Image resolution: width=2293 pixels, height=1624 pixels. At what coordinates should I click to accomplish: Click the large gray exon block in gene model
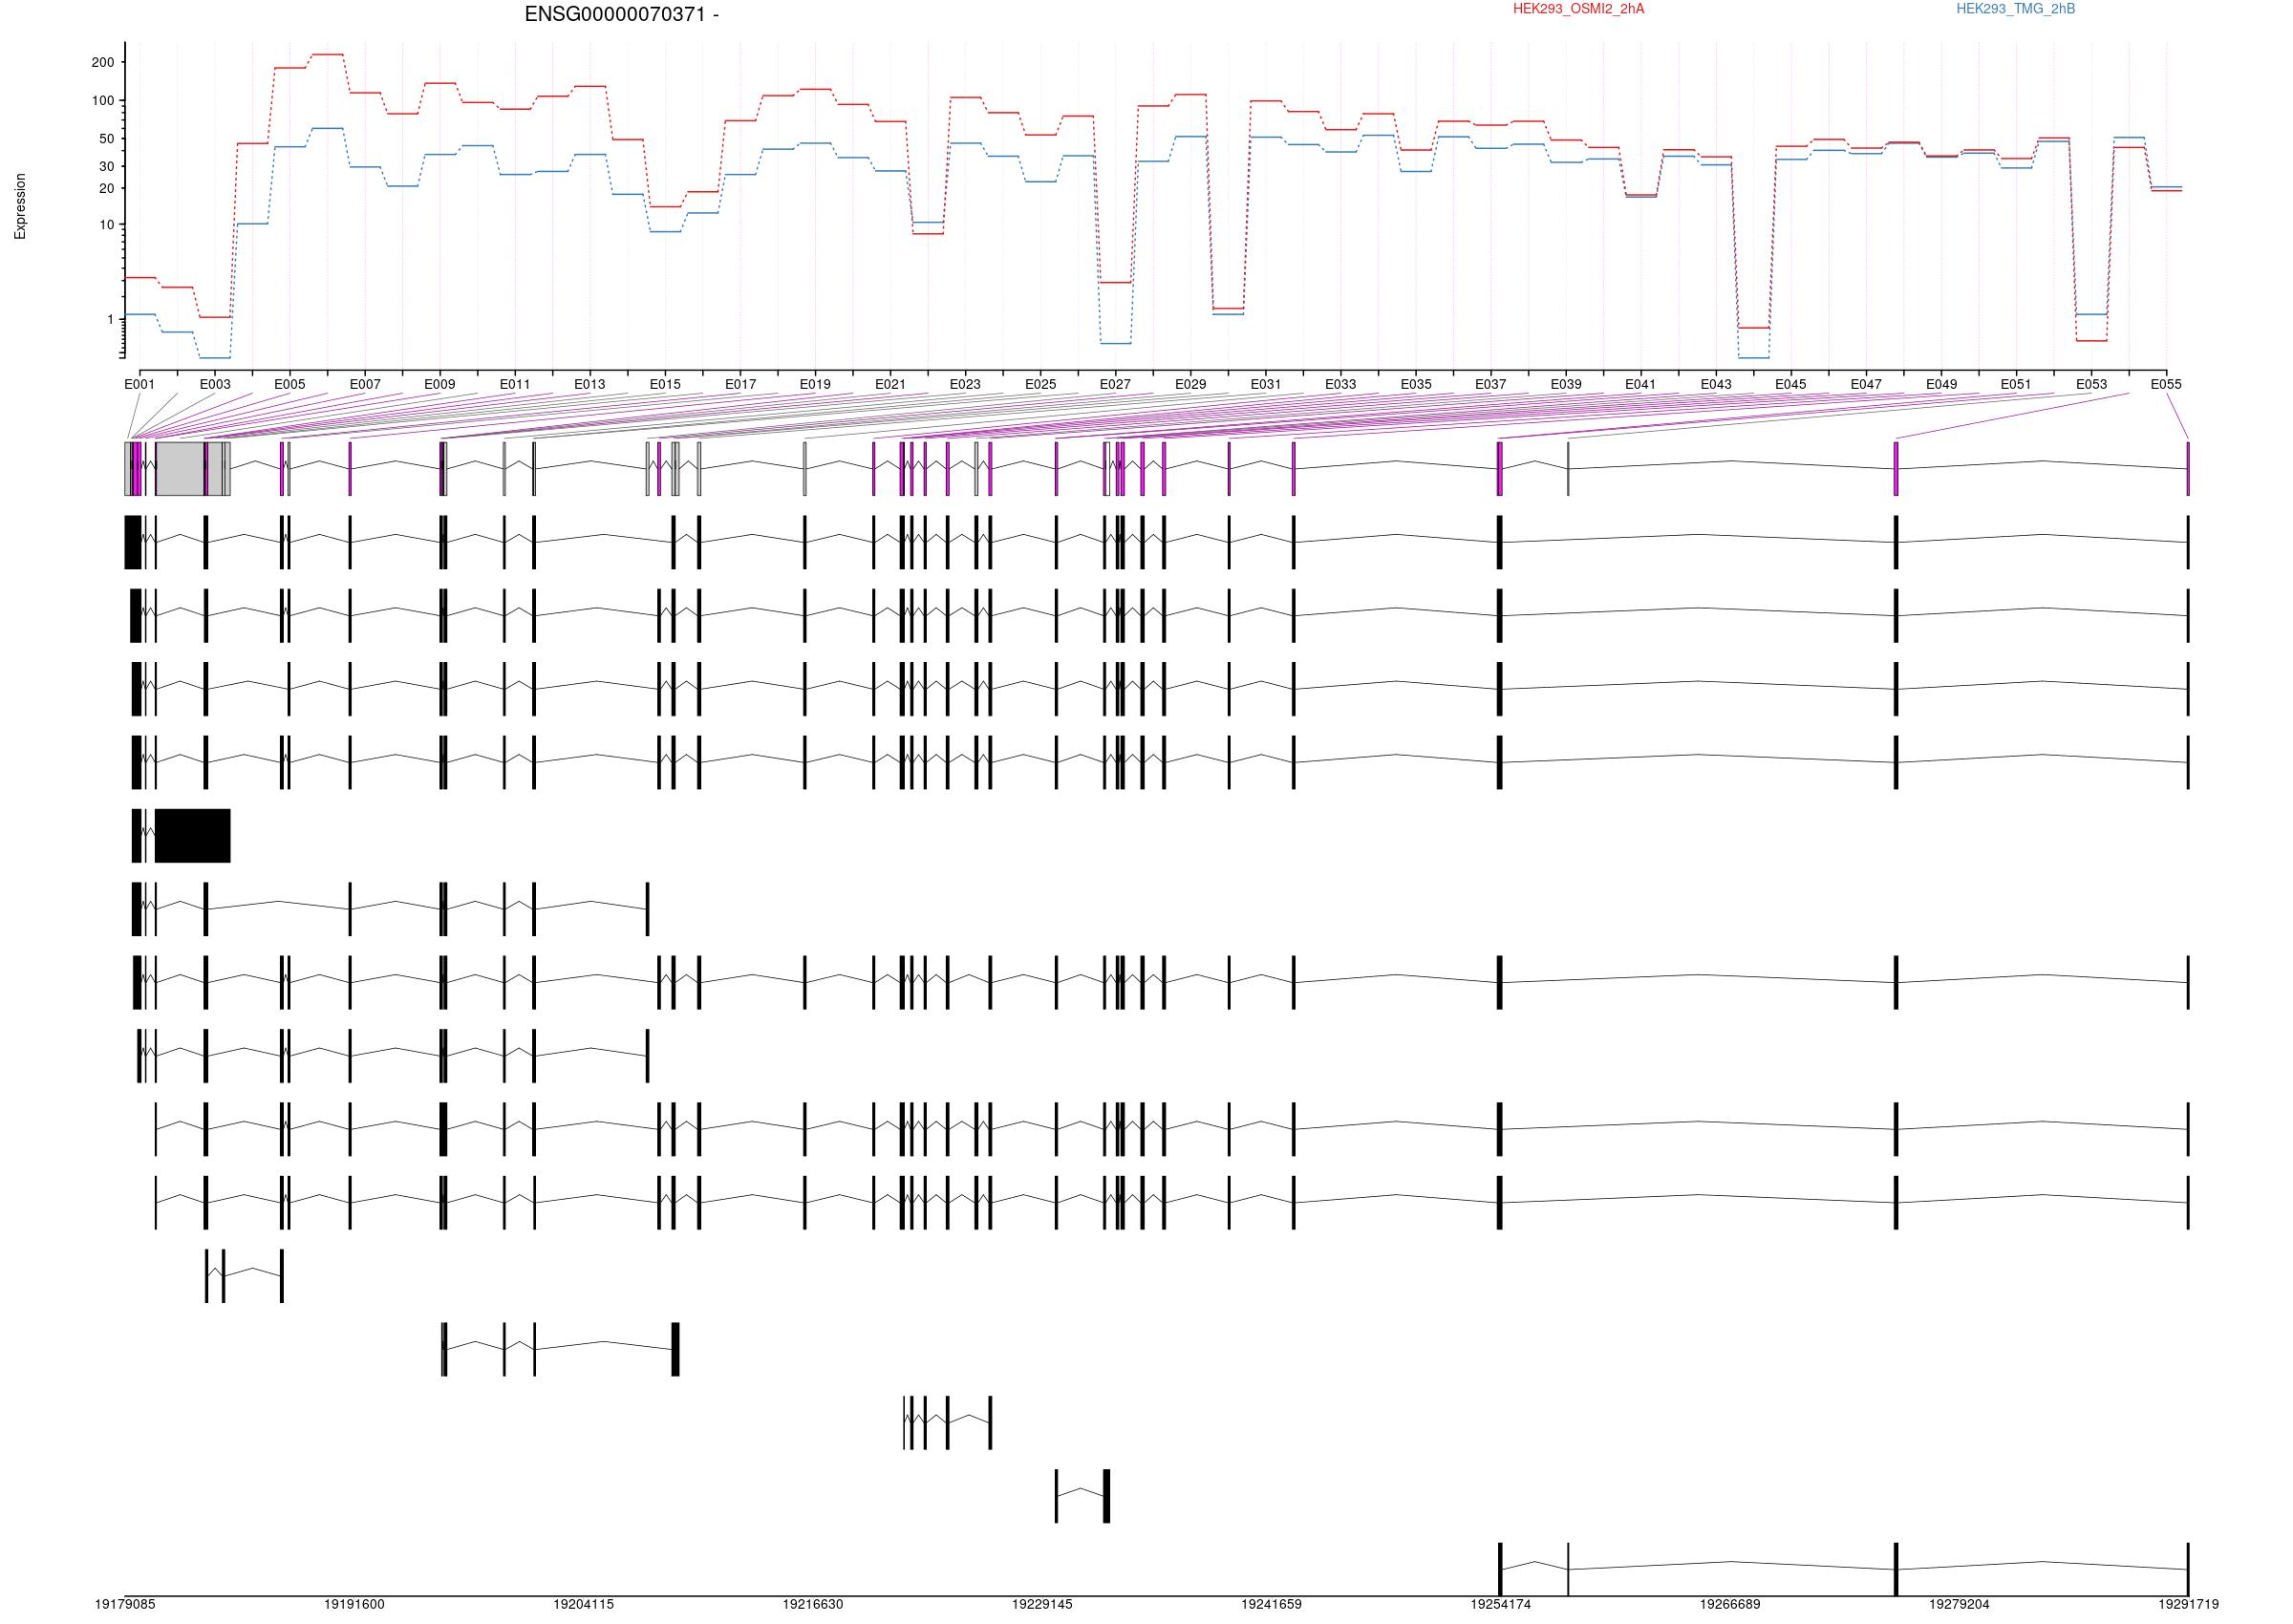click(180, 469)
